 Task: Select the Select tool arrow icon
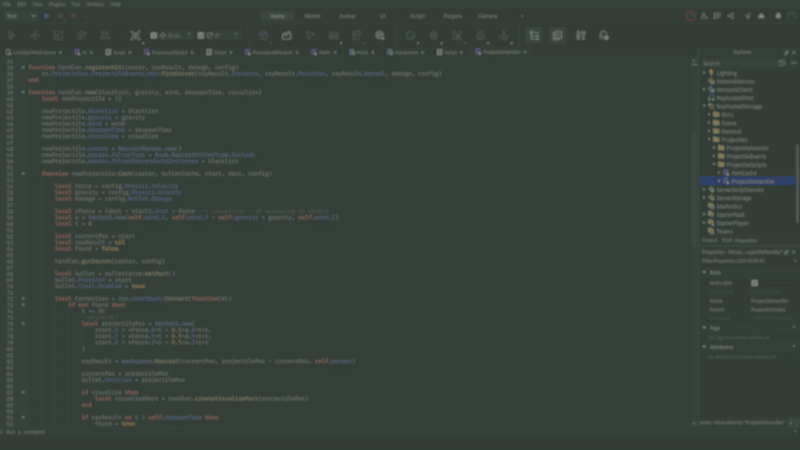[x=11, y=36]
